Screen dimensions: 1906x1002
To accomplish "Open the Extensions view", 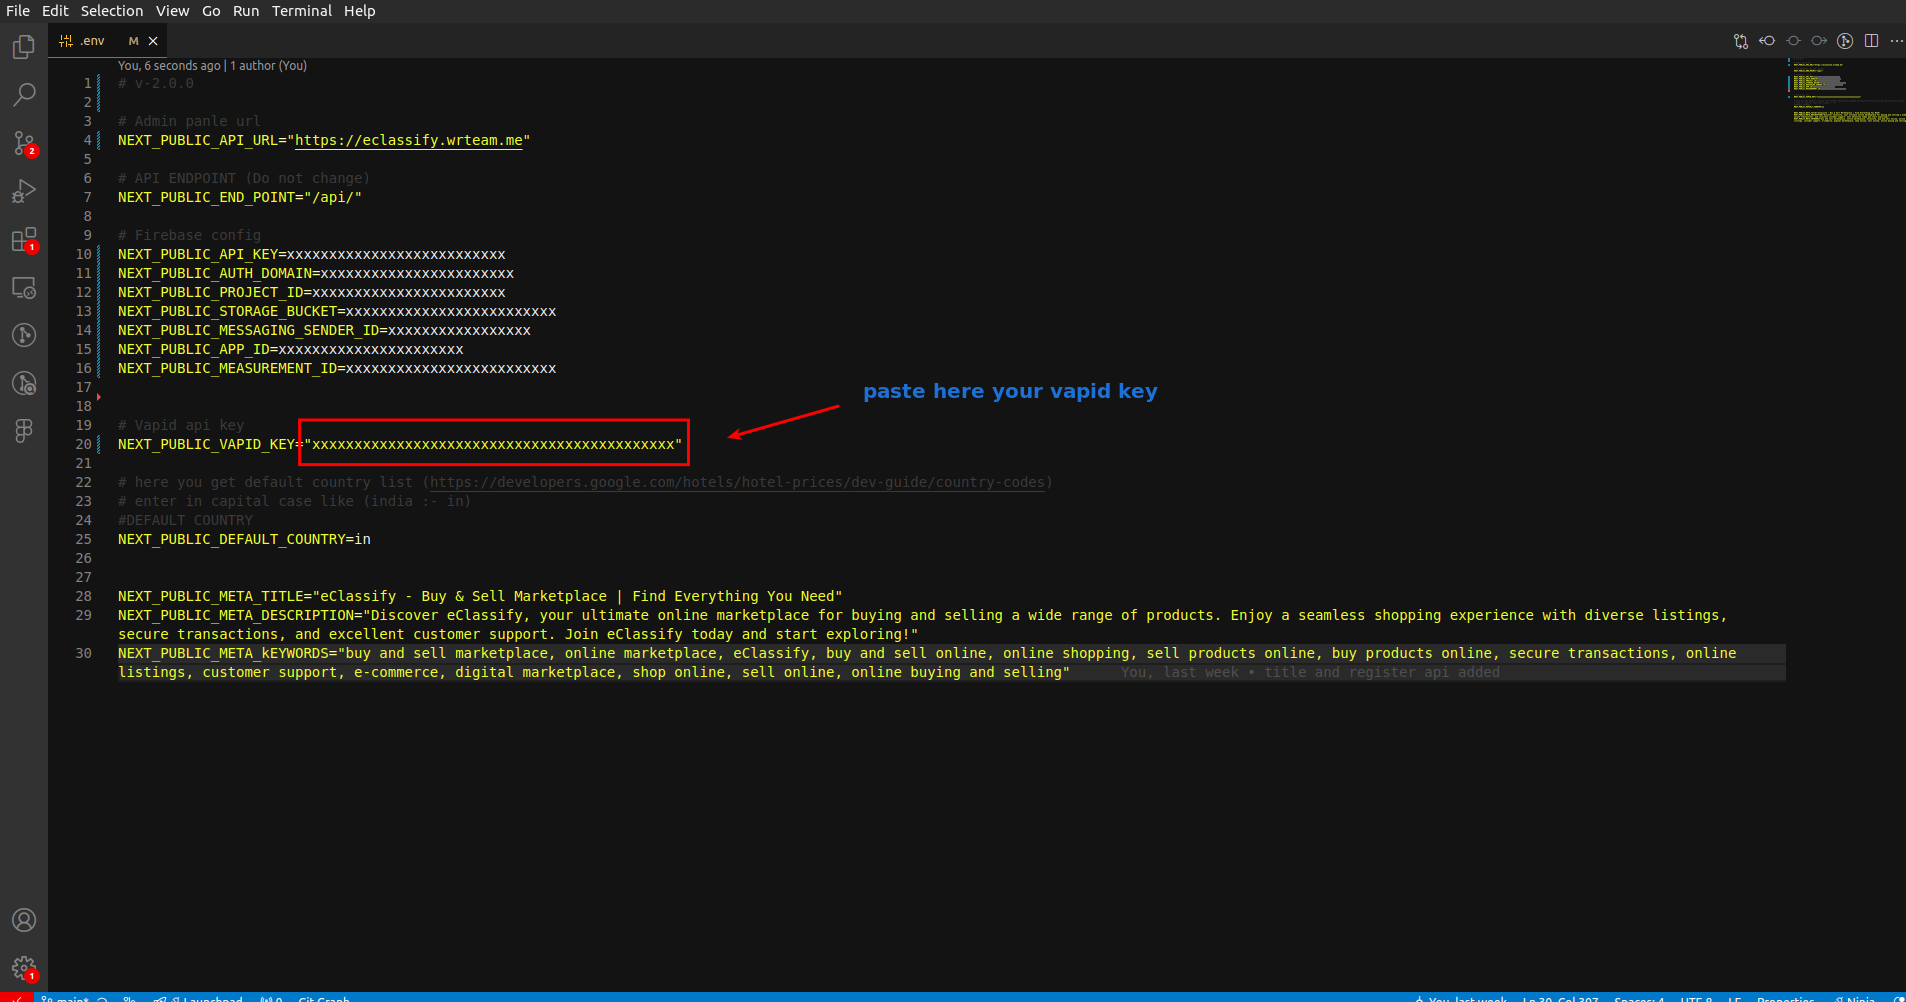I will click(x=24, y=240).
